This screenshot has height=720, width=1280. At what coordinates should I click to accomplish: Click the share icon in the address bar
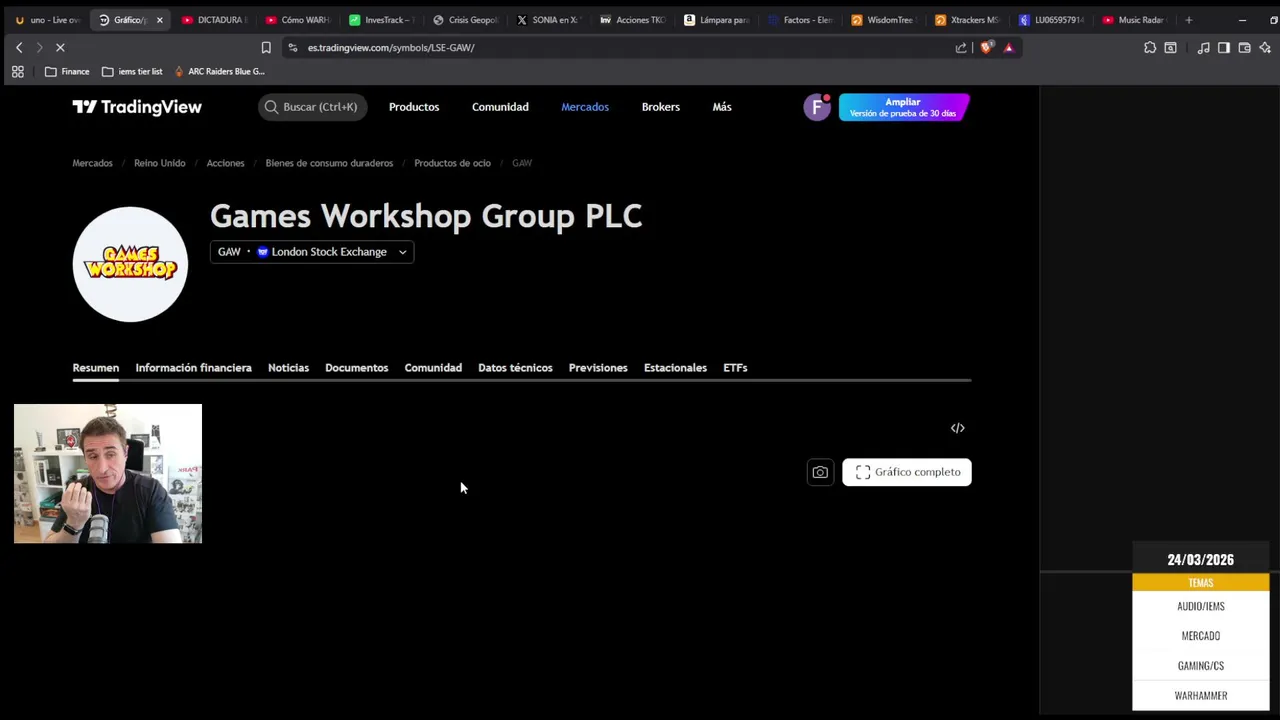coord(961,47)
